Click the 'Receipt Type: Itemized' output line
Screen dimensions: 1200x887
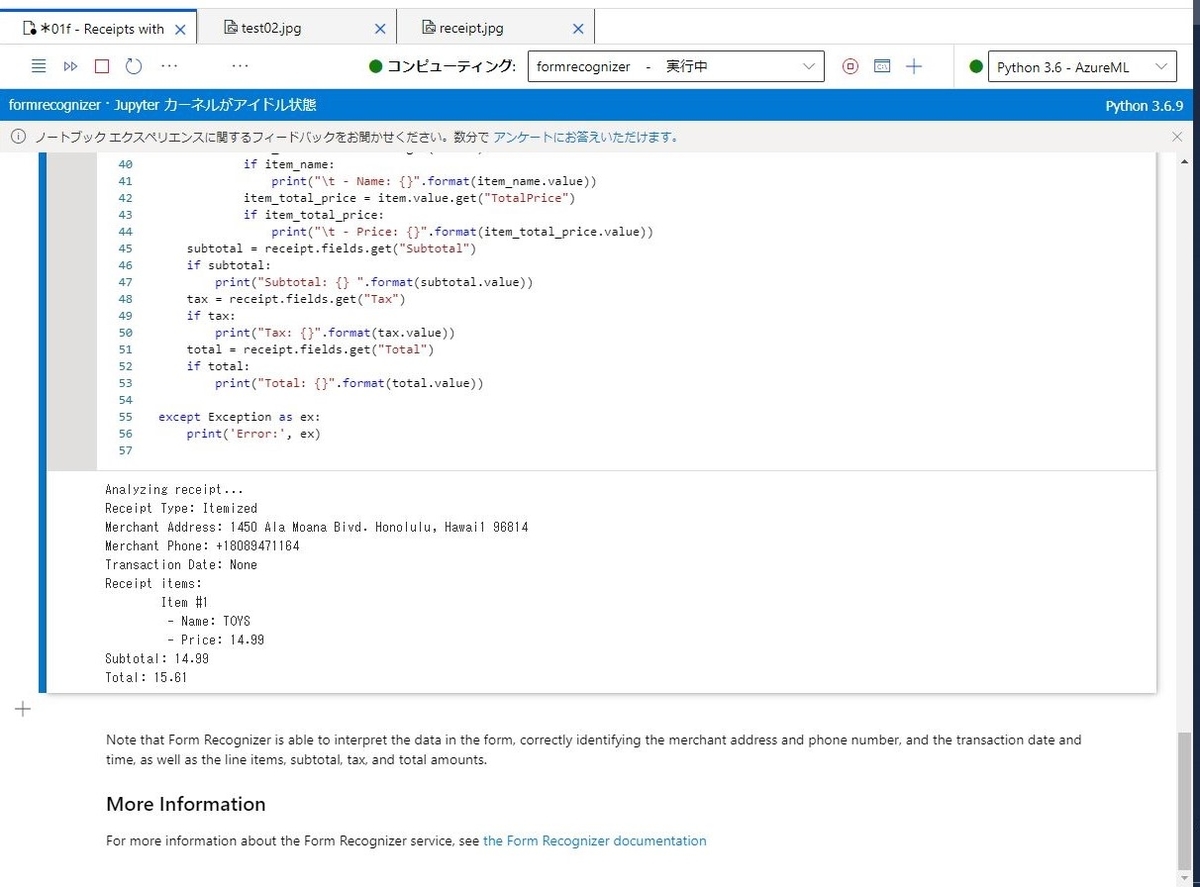[x=181, y=508]
